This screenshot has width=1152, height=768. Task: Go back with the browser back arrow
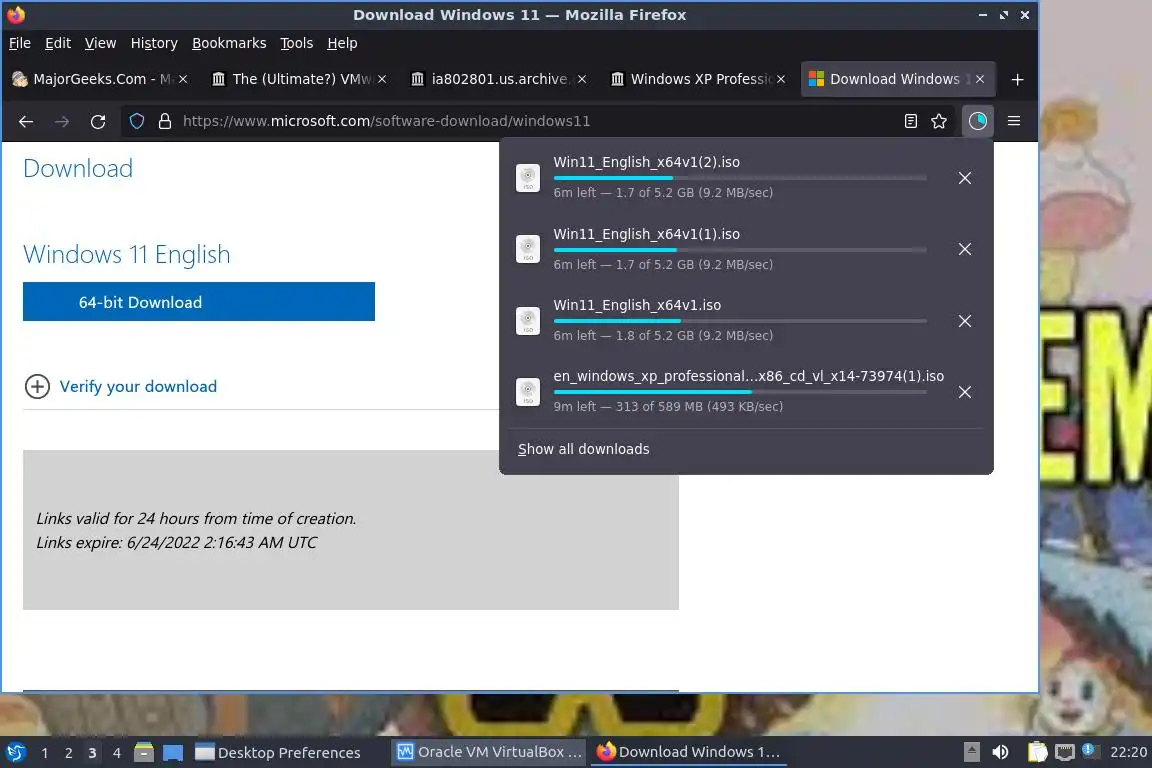coord(26,121)
